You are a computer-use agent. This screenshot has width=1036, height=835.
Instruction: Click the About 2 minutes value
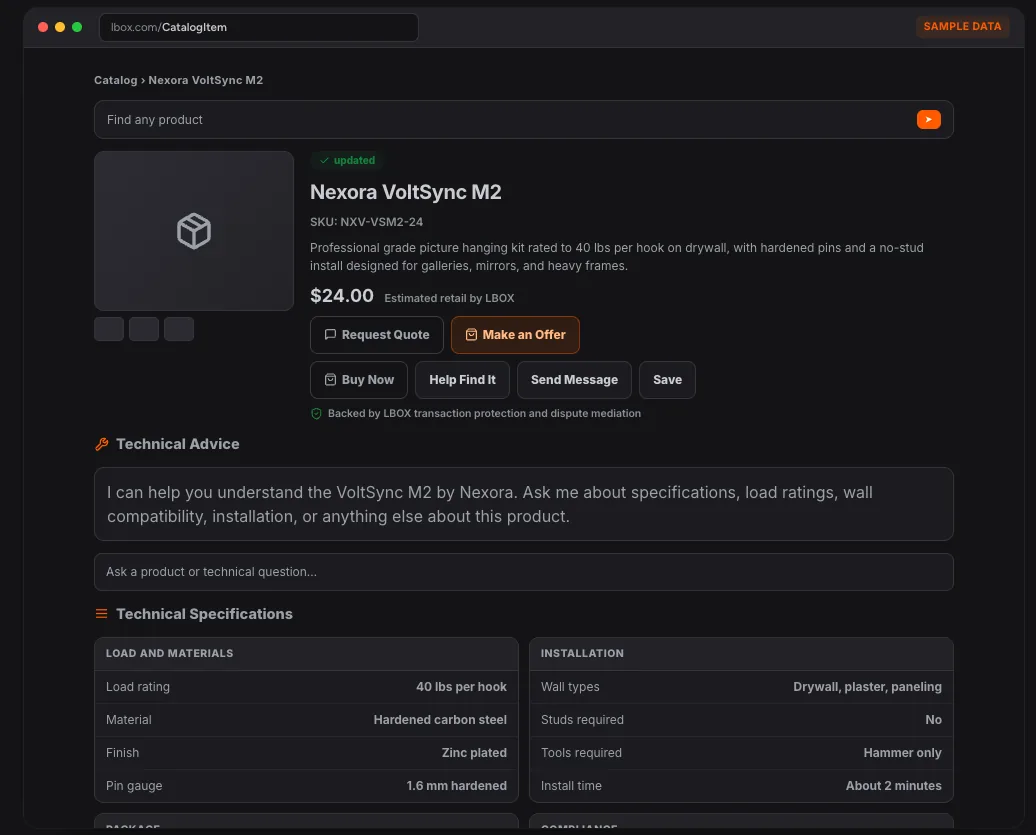coord(894,786)
